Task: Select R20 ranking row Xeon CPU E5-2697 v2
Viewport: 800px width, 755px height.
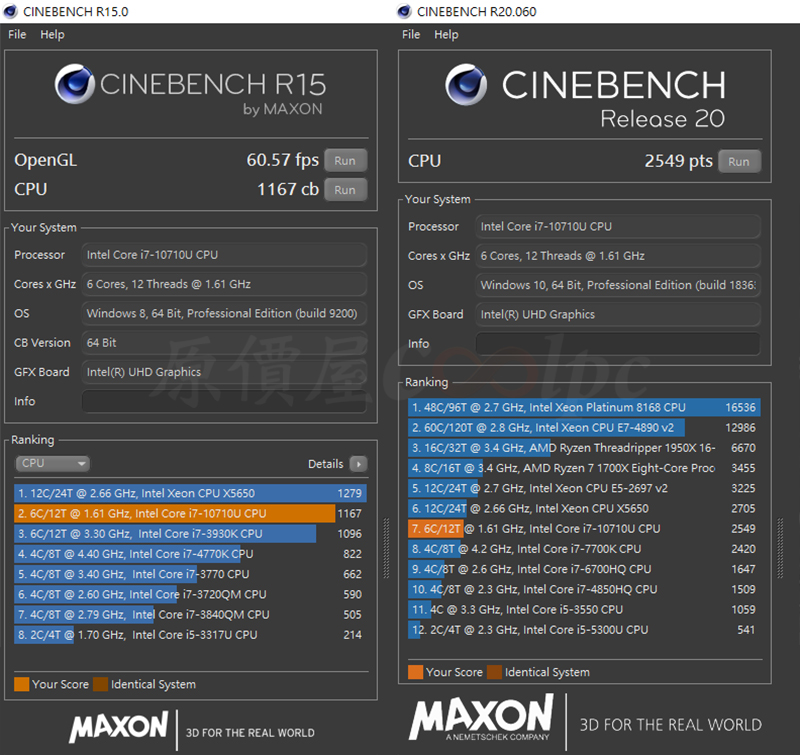Action: (584, 488)
